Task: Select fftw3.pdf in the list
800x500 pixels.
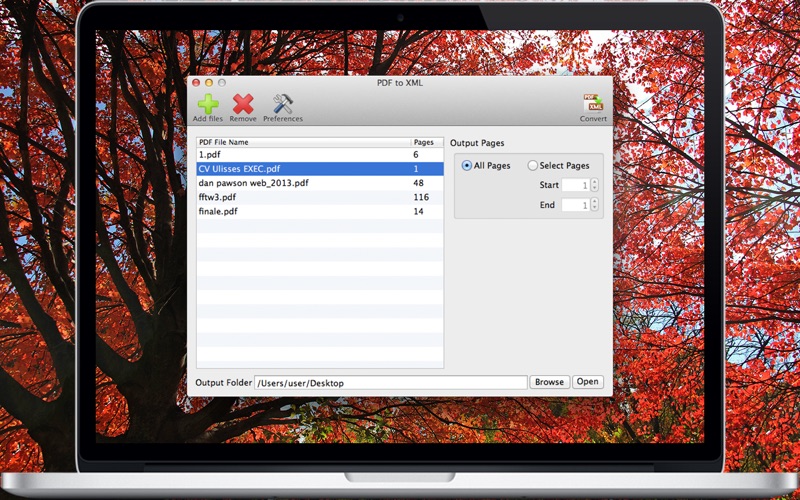Action: 320,197
